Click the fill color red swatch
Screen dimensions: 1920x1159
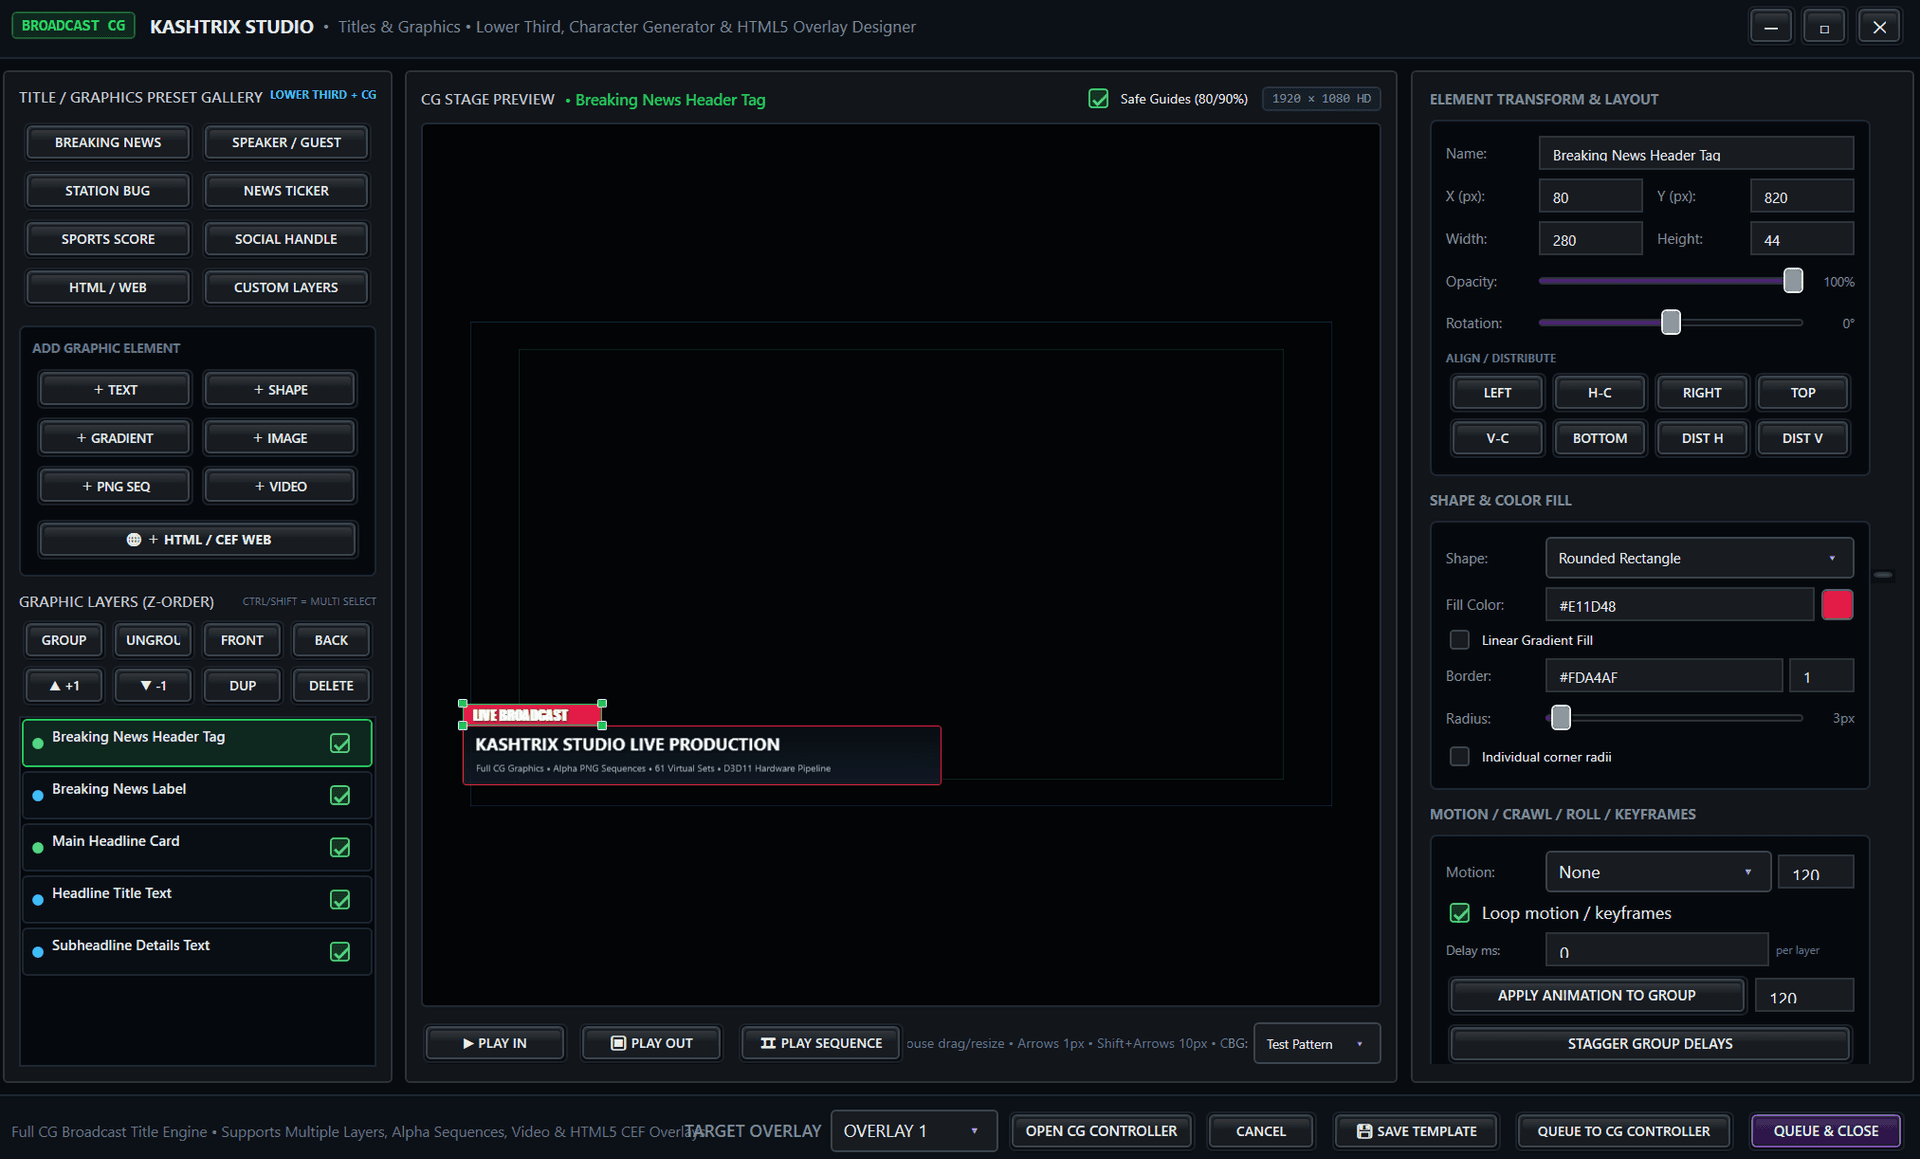coord(1837,605)
